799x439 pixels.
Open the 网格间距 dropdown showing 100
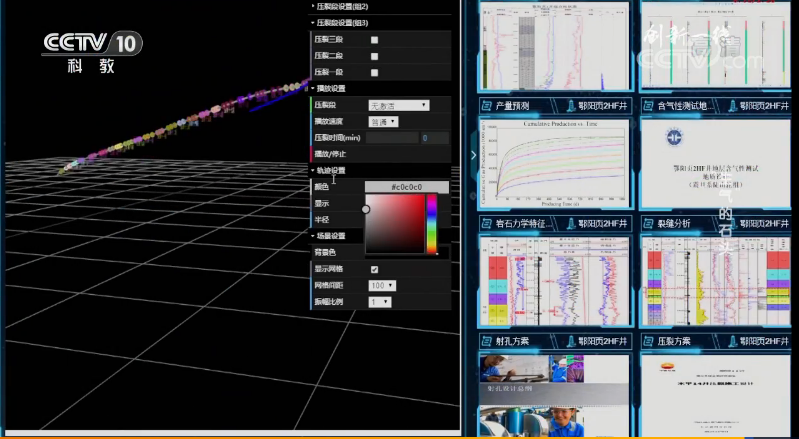pos(382,285)
